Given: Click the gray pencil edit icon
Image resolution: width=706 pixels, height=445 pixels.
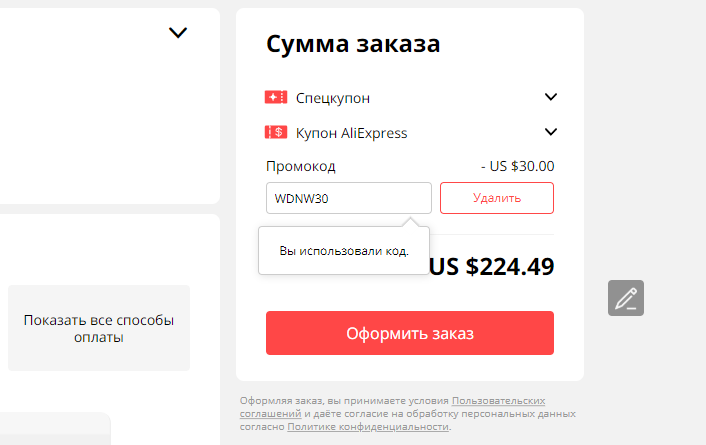Looking at the screenshot, I should tap(626, 298).
